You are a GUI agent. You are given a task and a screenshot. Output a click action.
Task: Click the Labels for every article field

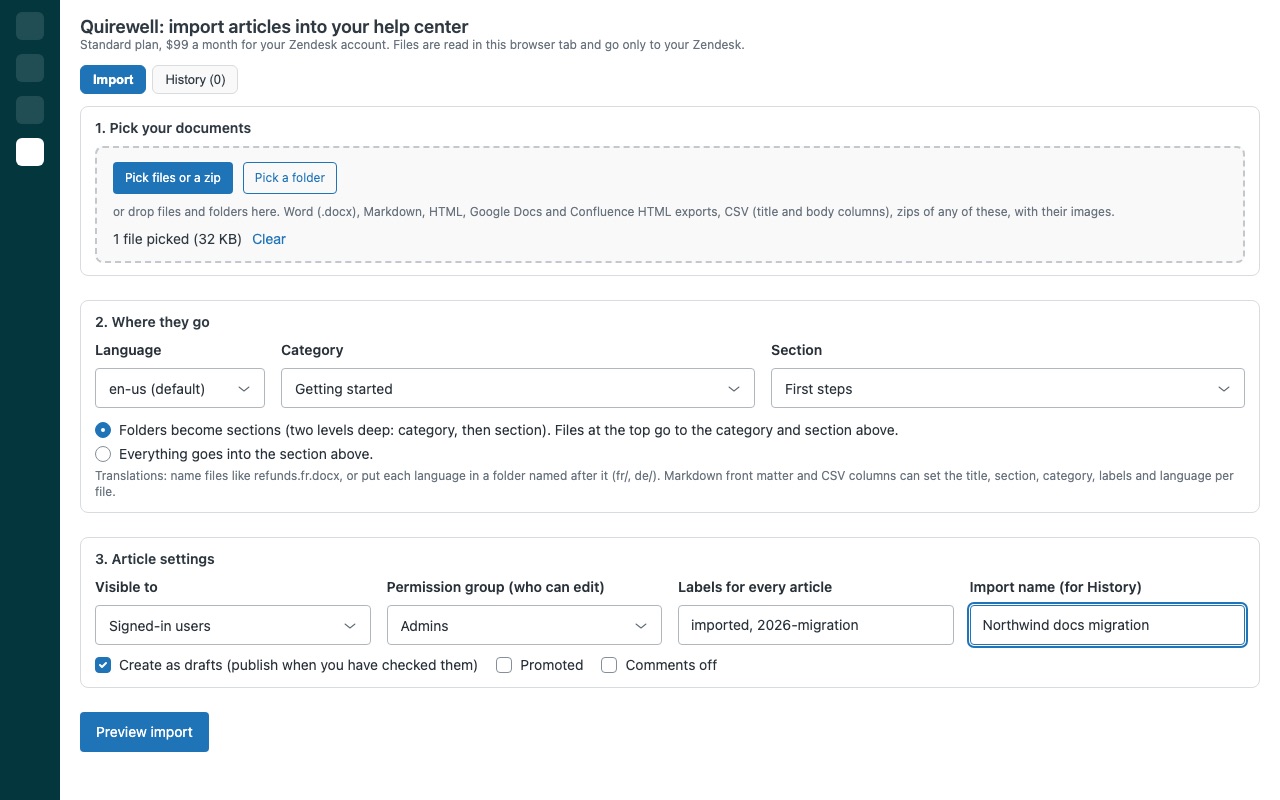tap(816, 625)
